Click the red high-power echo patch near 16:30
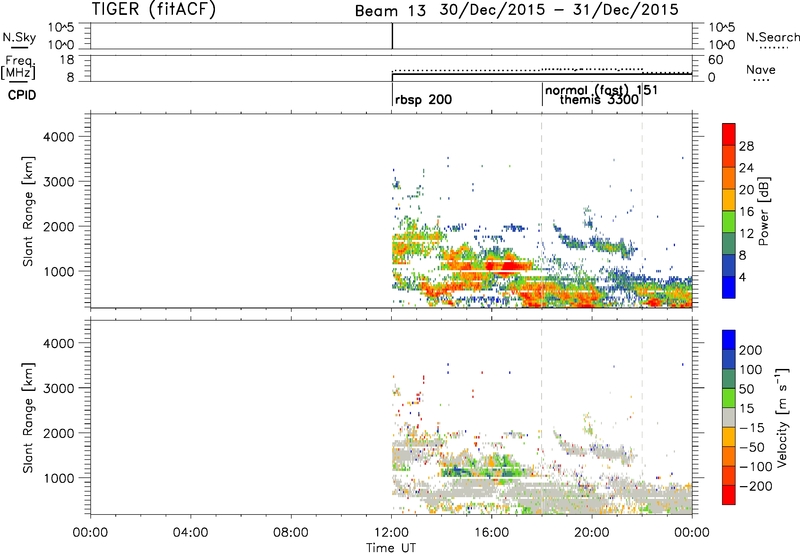 click(x=507, y=266)
